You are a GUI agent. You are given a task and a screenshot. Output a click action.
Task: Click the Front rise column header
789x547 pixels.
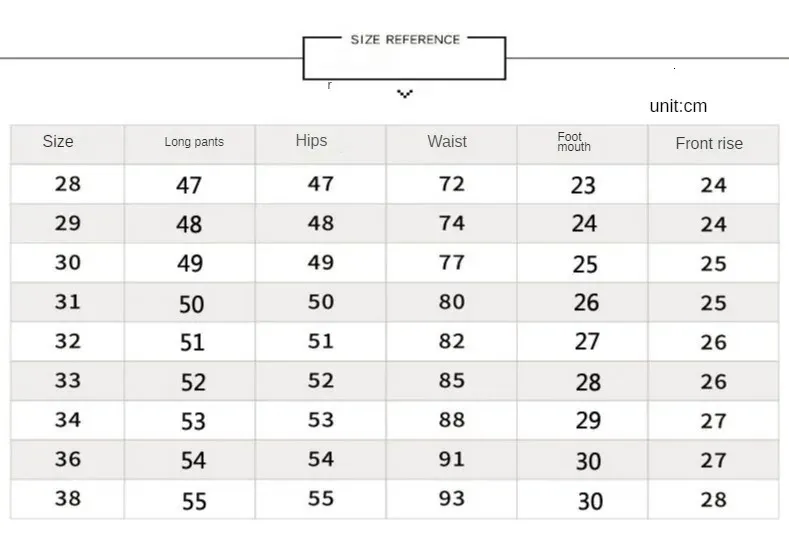click(x=709, y=143)
